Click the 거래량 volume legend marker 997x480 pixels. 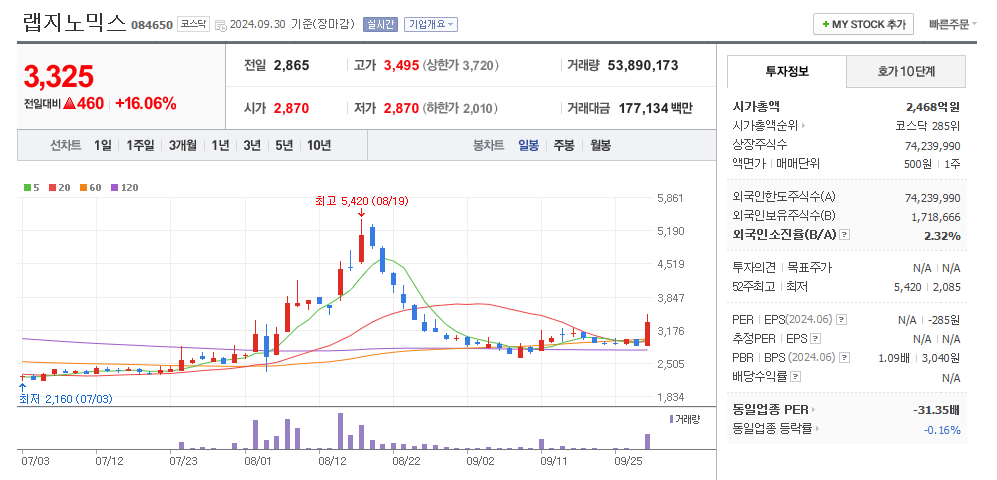[684, 418]
